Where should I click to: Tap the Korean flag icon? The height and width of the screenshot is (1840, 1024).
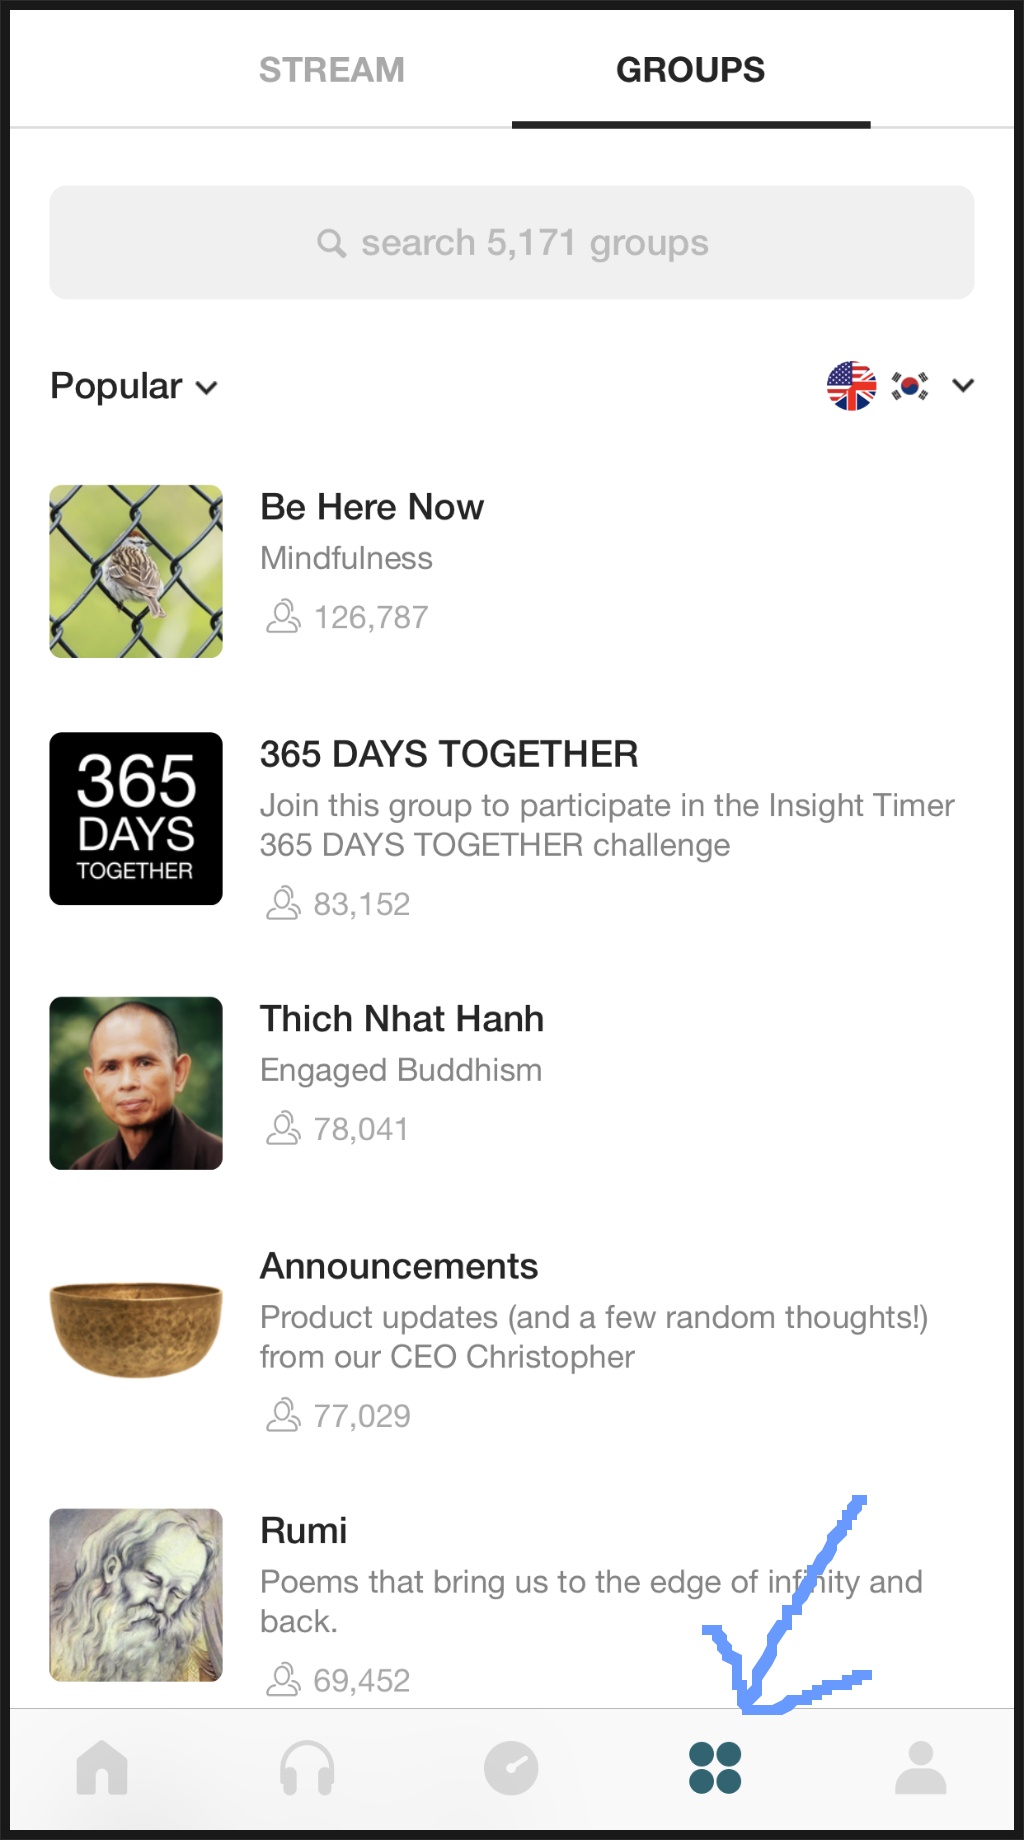pos(909,386)
